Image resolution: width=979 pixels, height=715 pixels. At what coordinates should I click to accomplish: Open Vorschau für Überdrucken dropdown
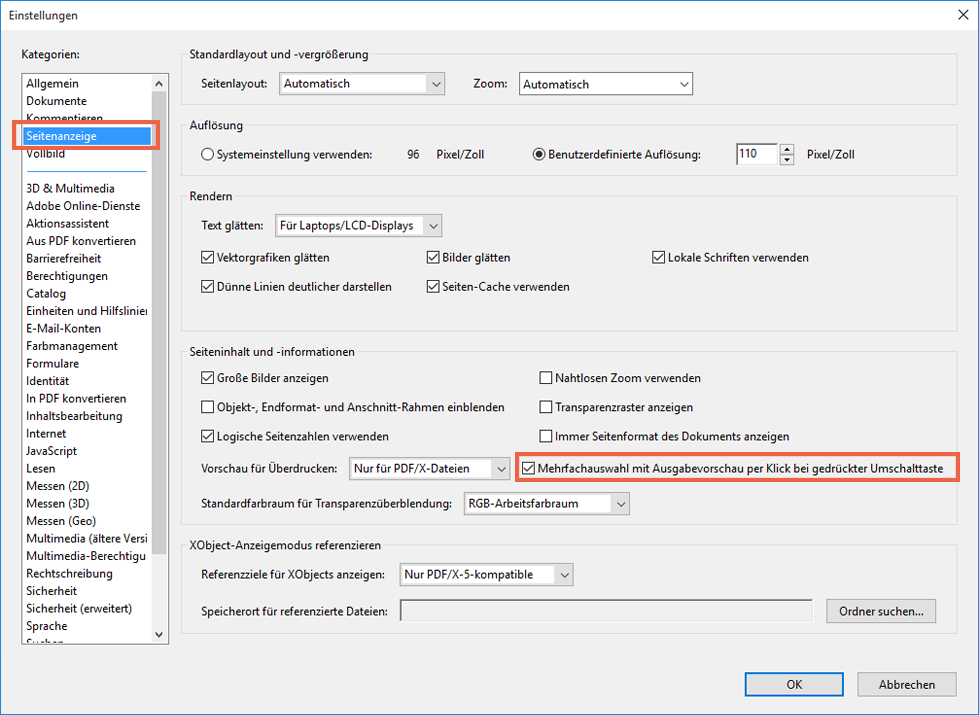[430, 468]
